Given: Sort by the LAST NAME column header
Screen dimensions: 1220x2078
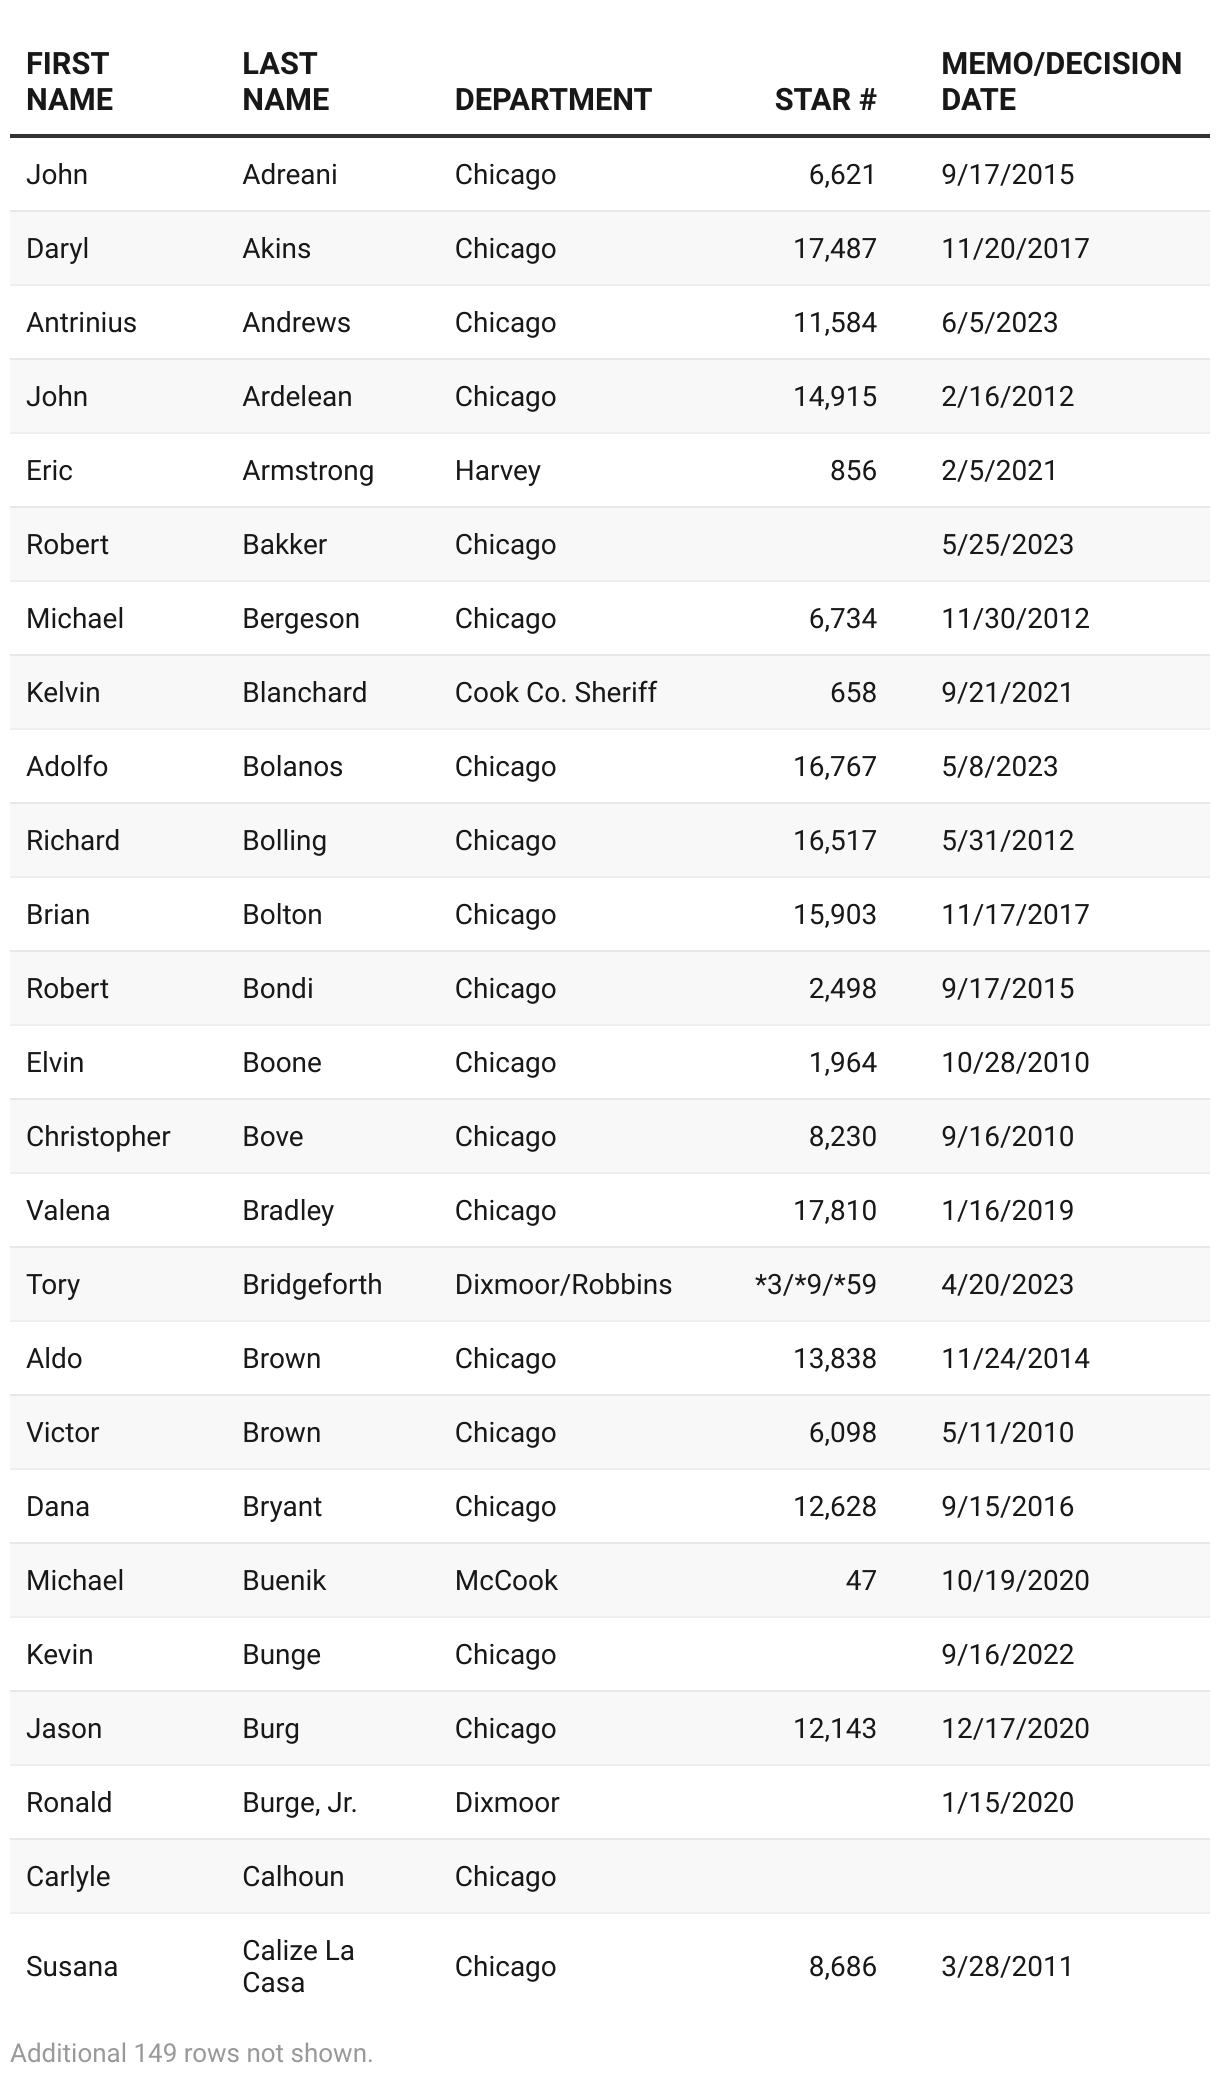Looking at the screenshot, I should (285, 81).
